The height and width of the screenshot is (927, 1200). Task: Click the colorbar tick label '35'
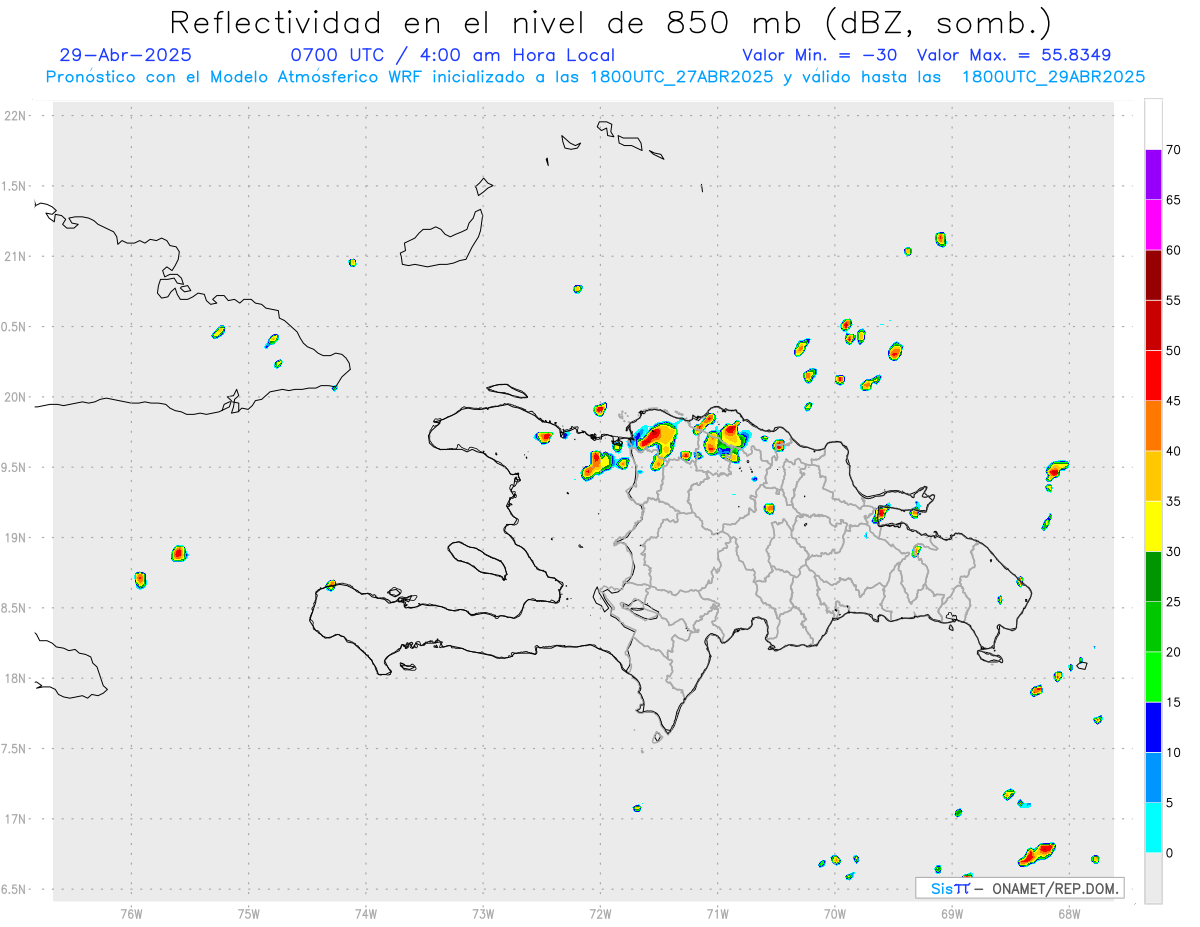pyautogui.click(x=1173, y=501)
